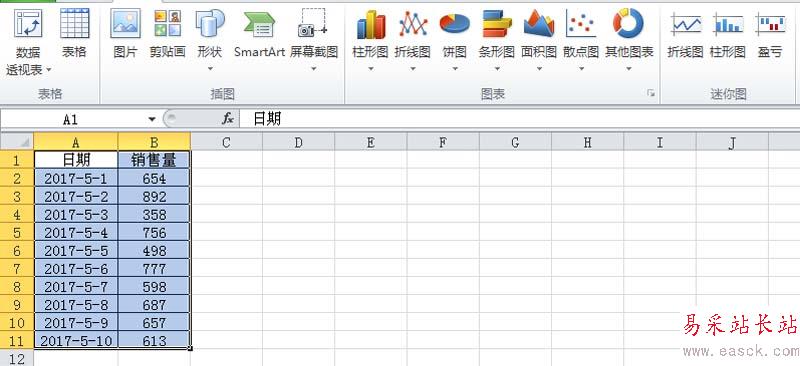This screenshot has width=800, height=366.
Task: Select the cell with value 654
Action: point(155,178)
